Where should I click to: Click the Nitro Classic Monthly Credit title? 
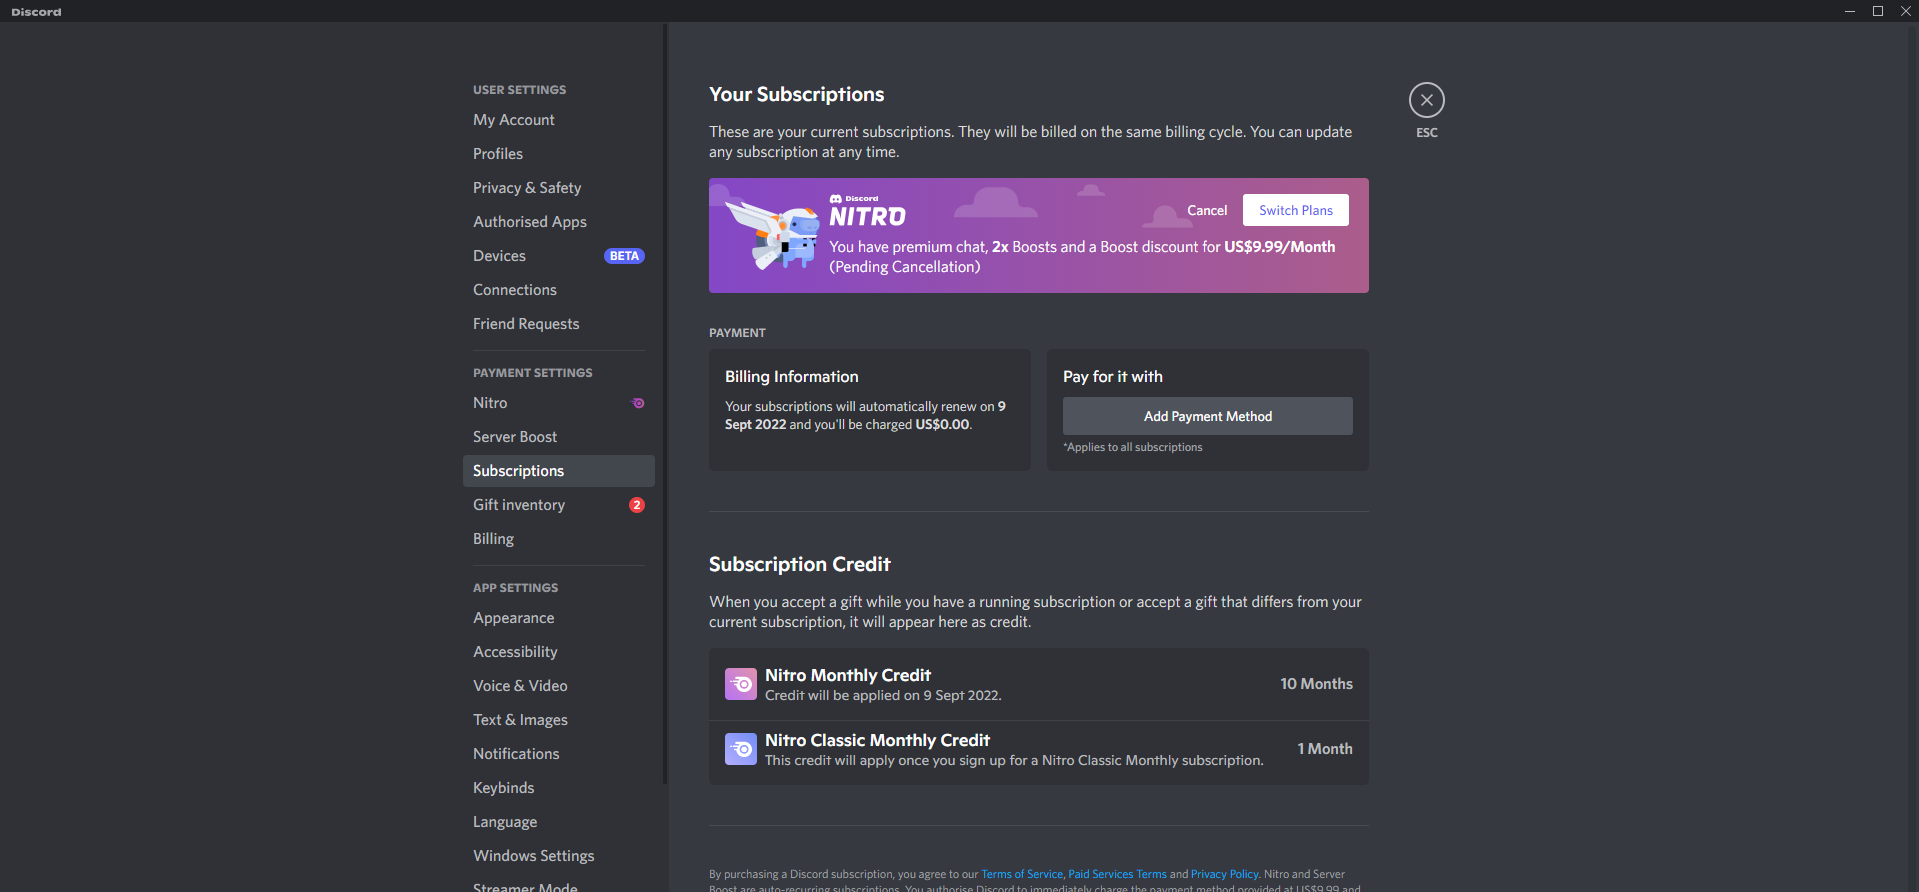click(x=877, y=740)
